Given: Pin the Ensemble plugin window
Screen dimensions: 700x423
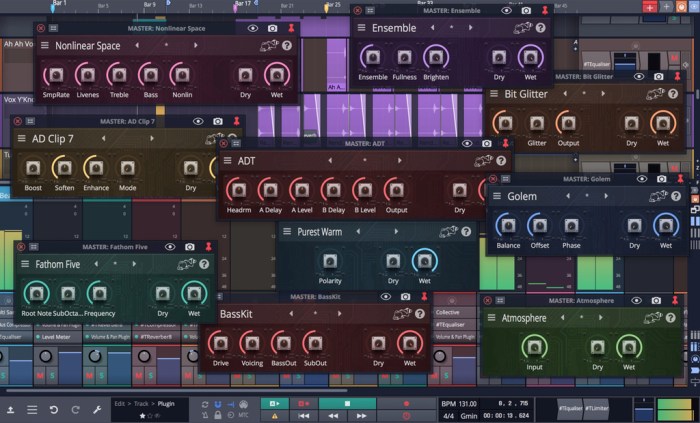Looking at the screenshot, I should point(545,11).
